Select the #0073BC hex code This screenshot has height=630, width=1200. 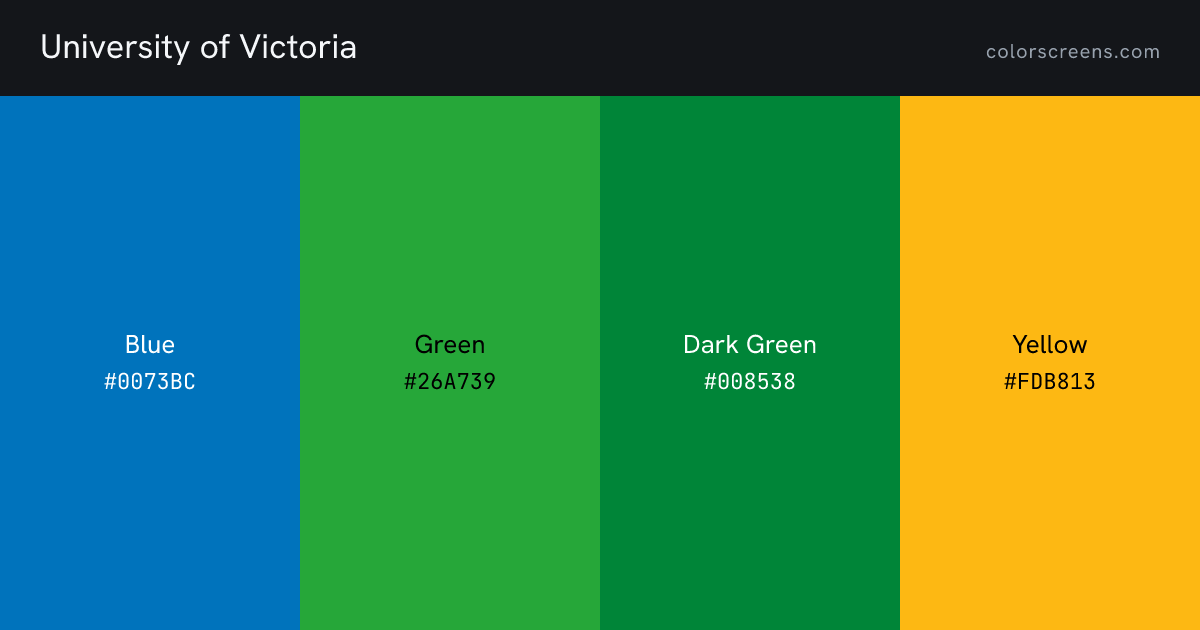click(150, 381)
